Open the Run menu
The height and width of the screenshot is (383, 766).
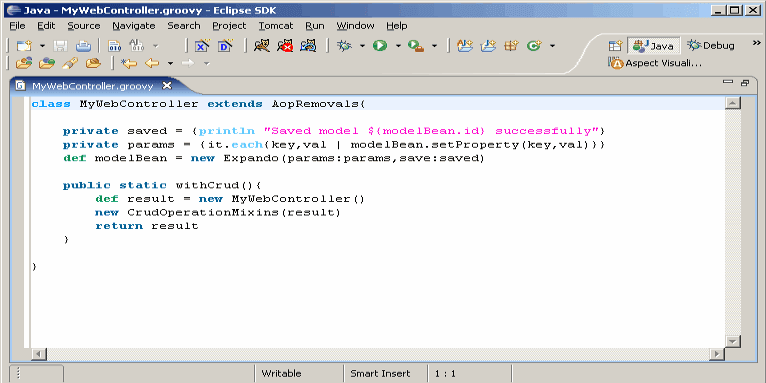[315, 26]
